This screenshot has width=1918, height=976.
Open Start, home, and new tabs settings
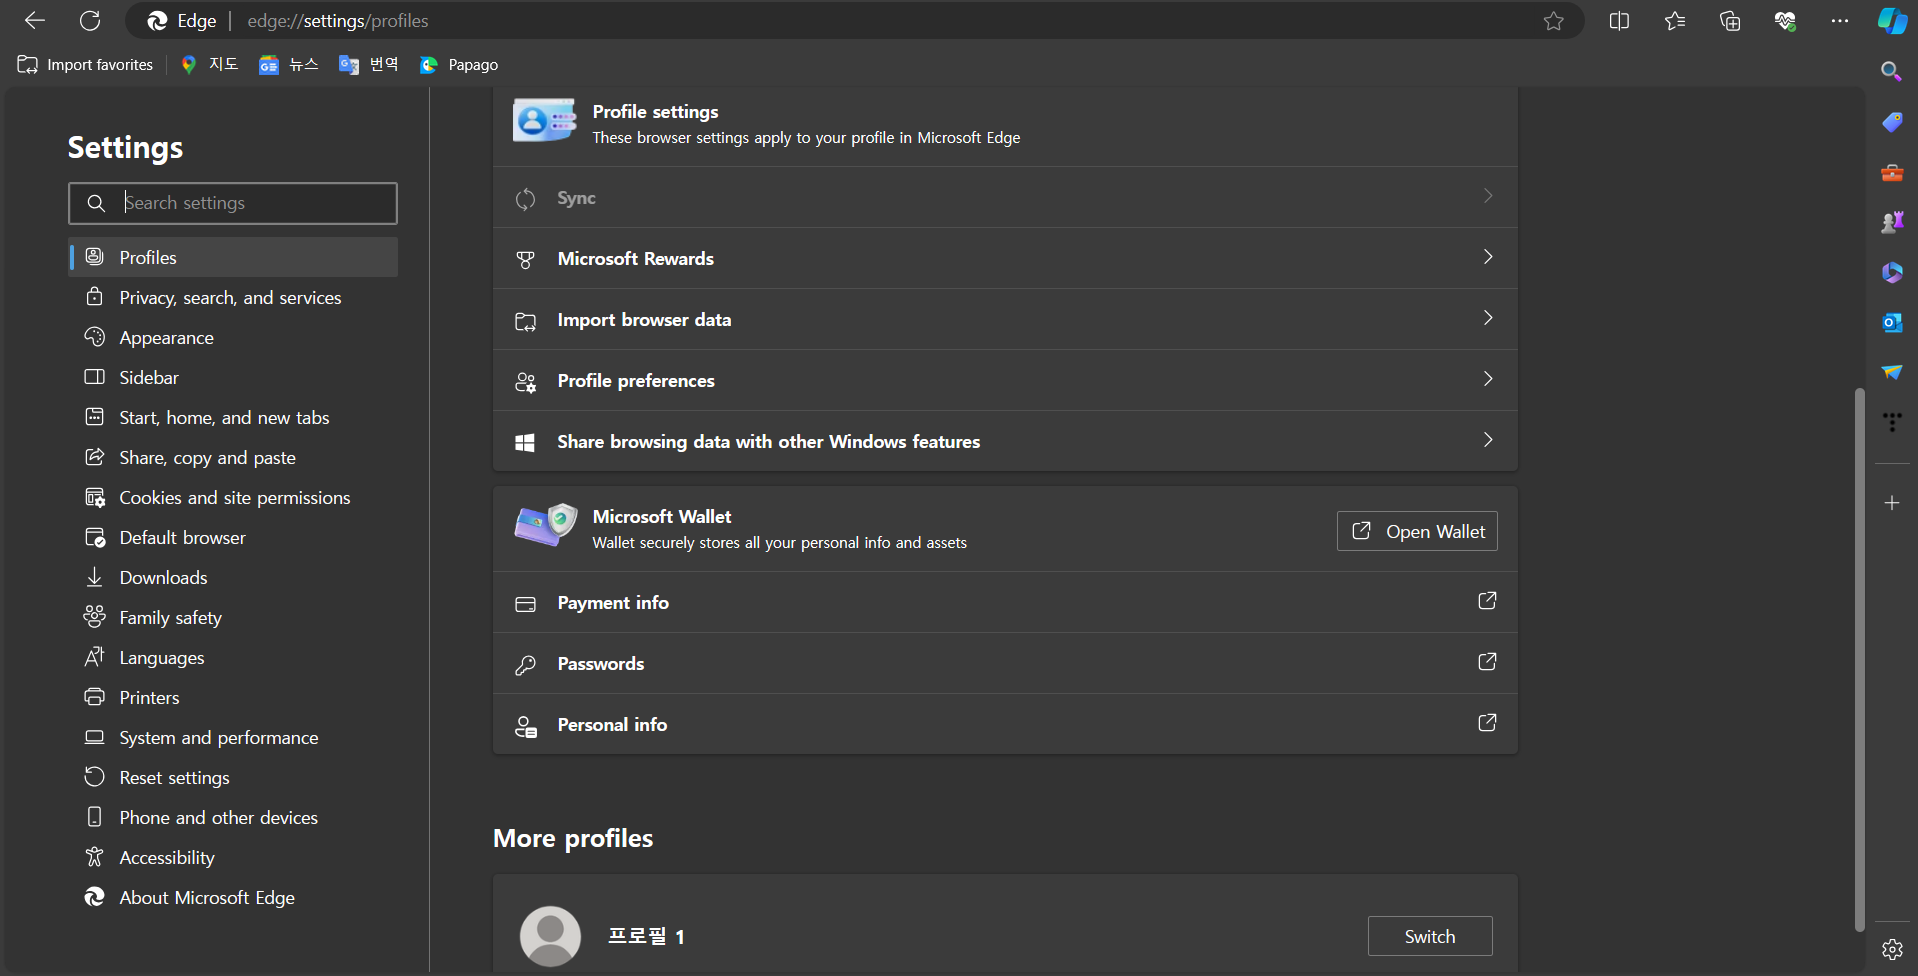coord(233,417)
